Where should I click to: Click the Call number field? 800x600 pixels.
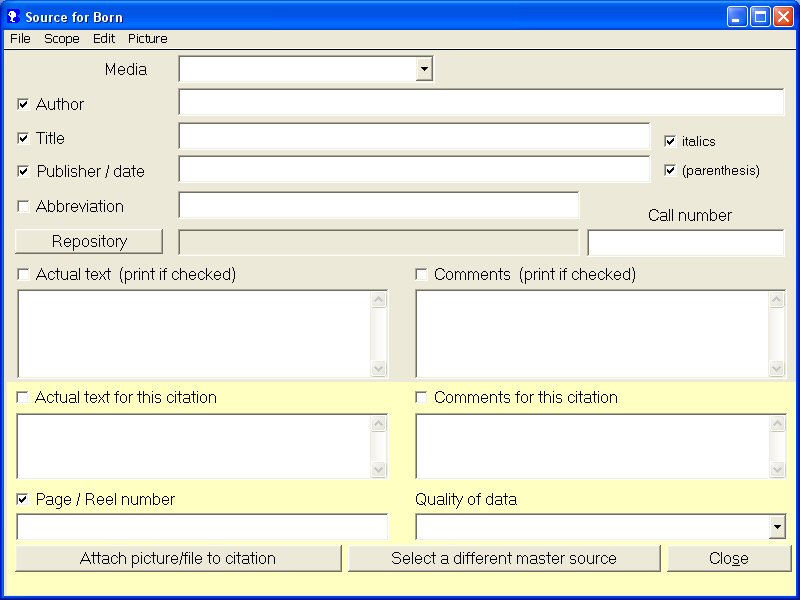tap(686, 242)
